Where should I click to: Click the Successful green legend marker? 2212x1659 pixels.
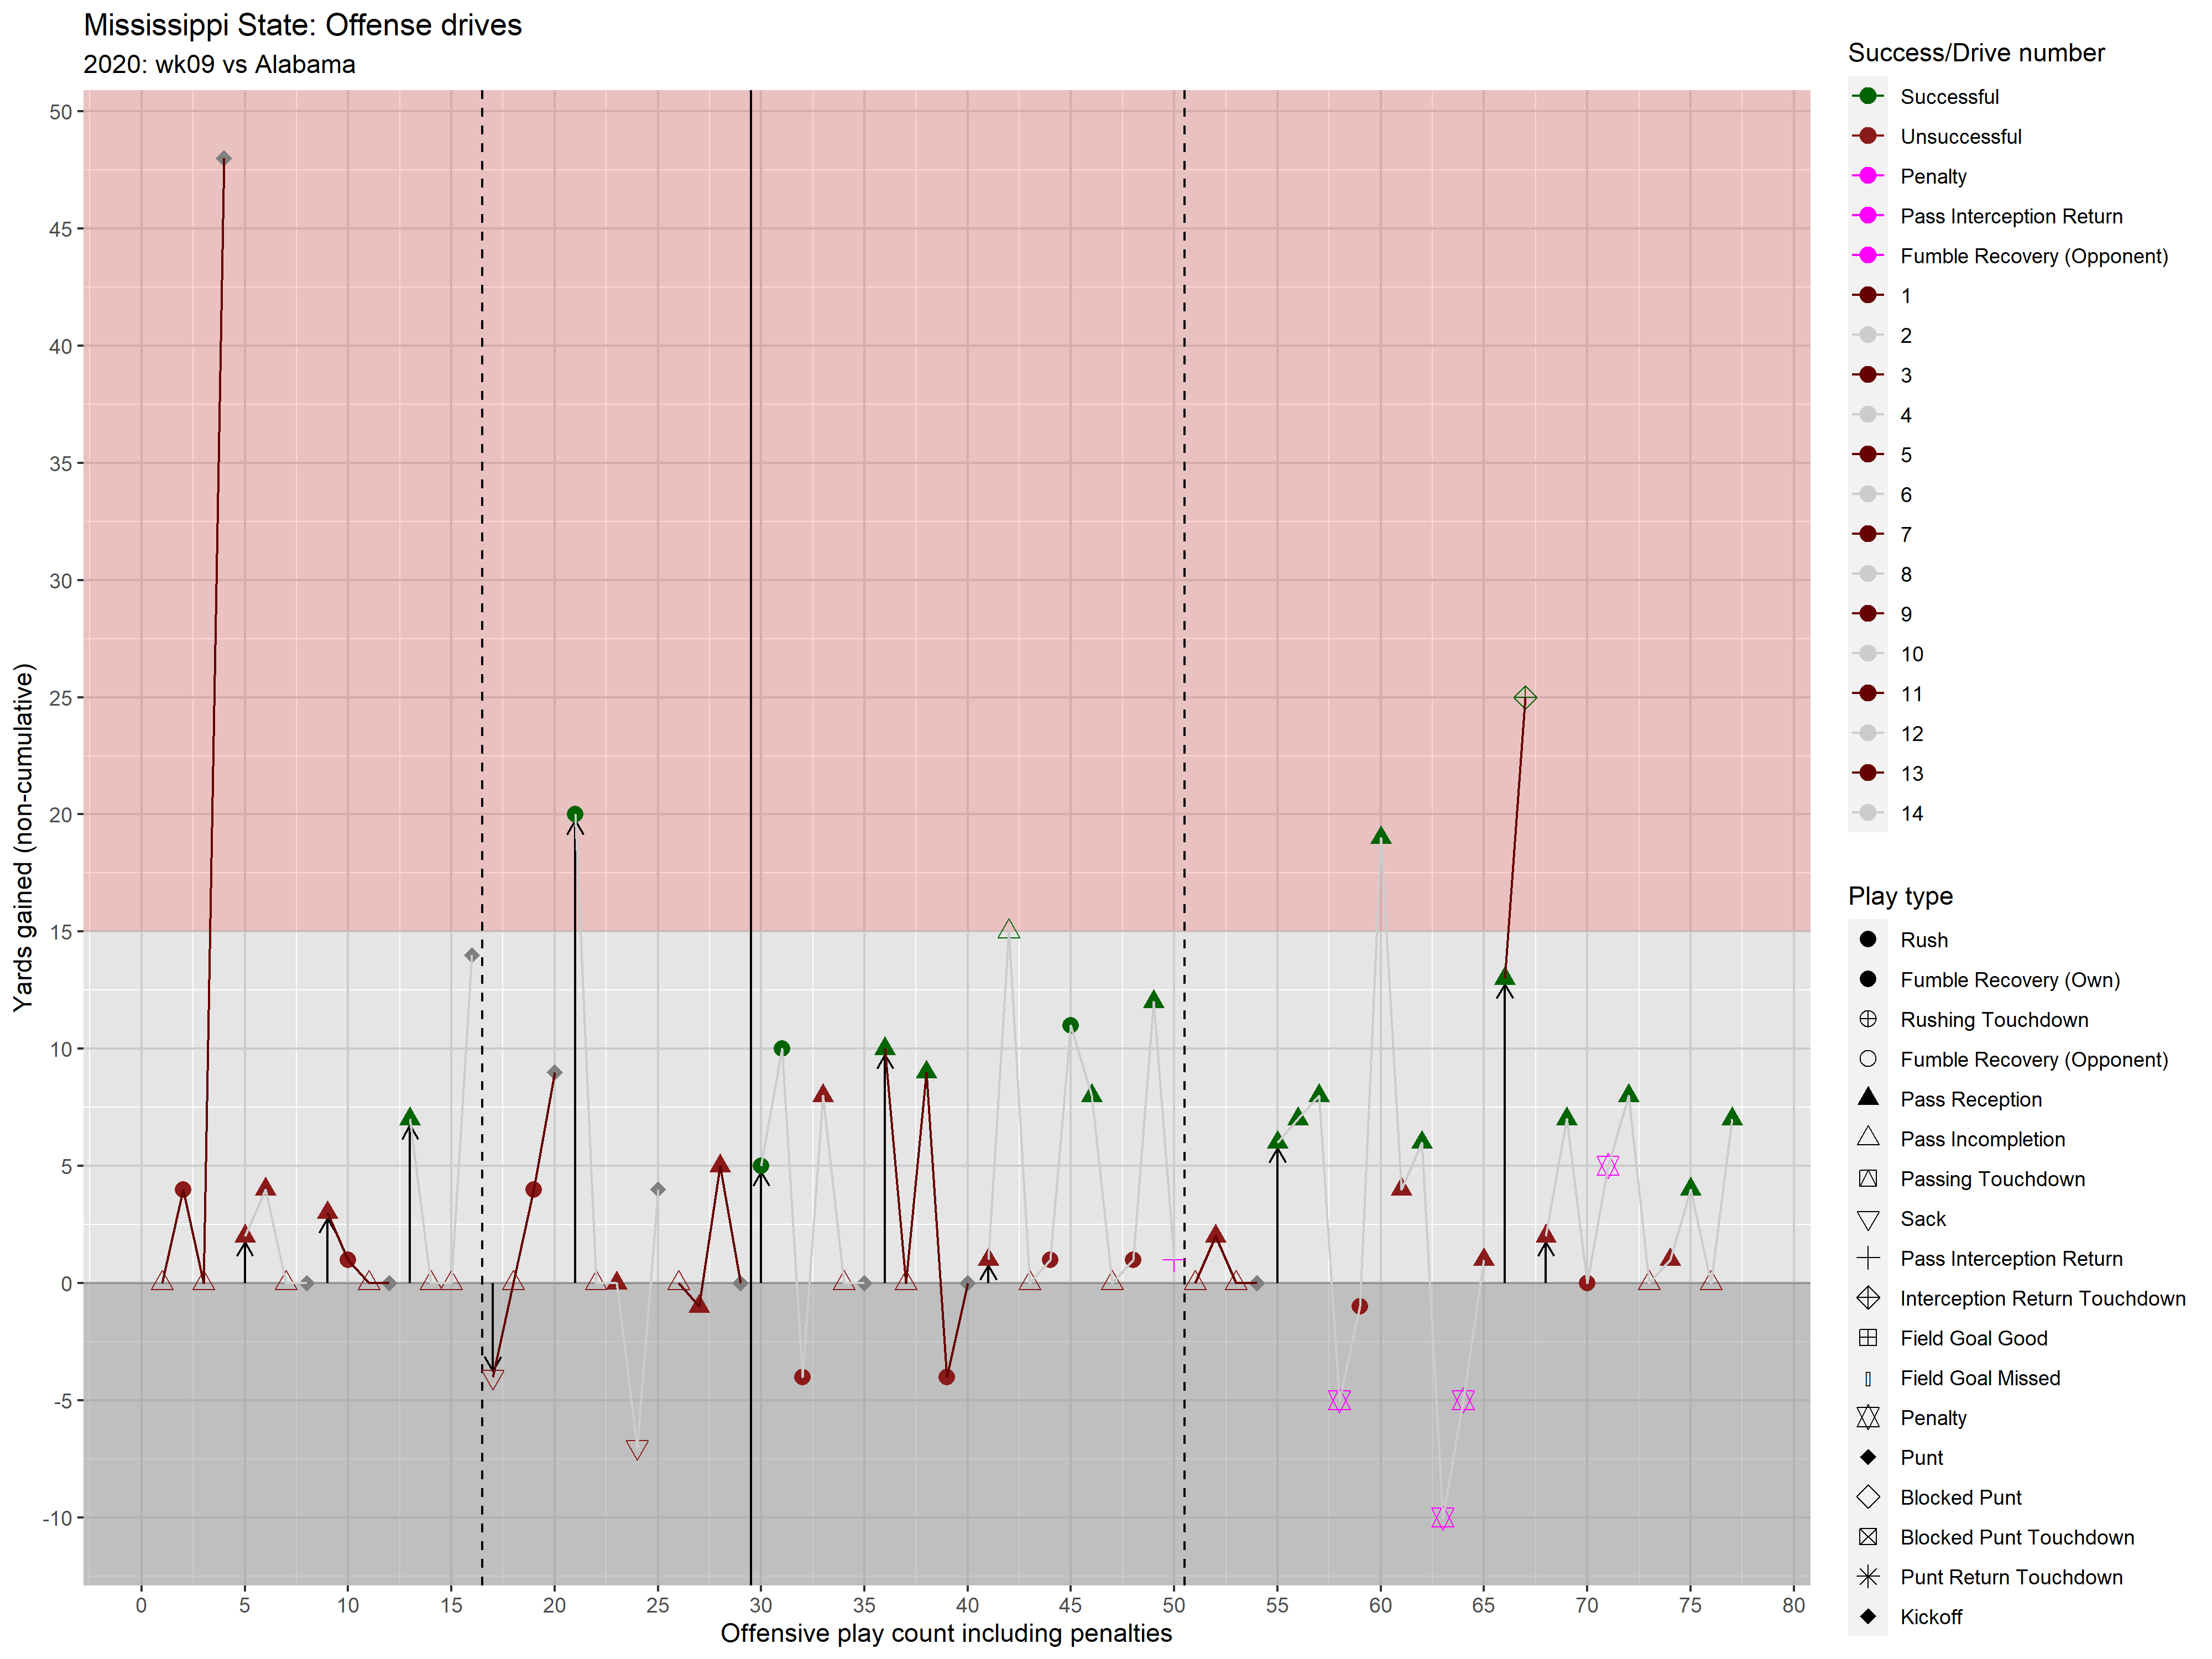pos(1867,97)
